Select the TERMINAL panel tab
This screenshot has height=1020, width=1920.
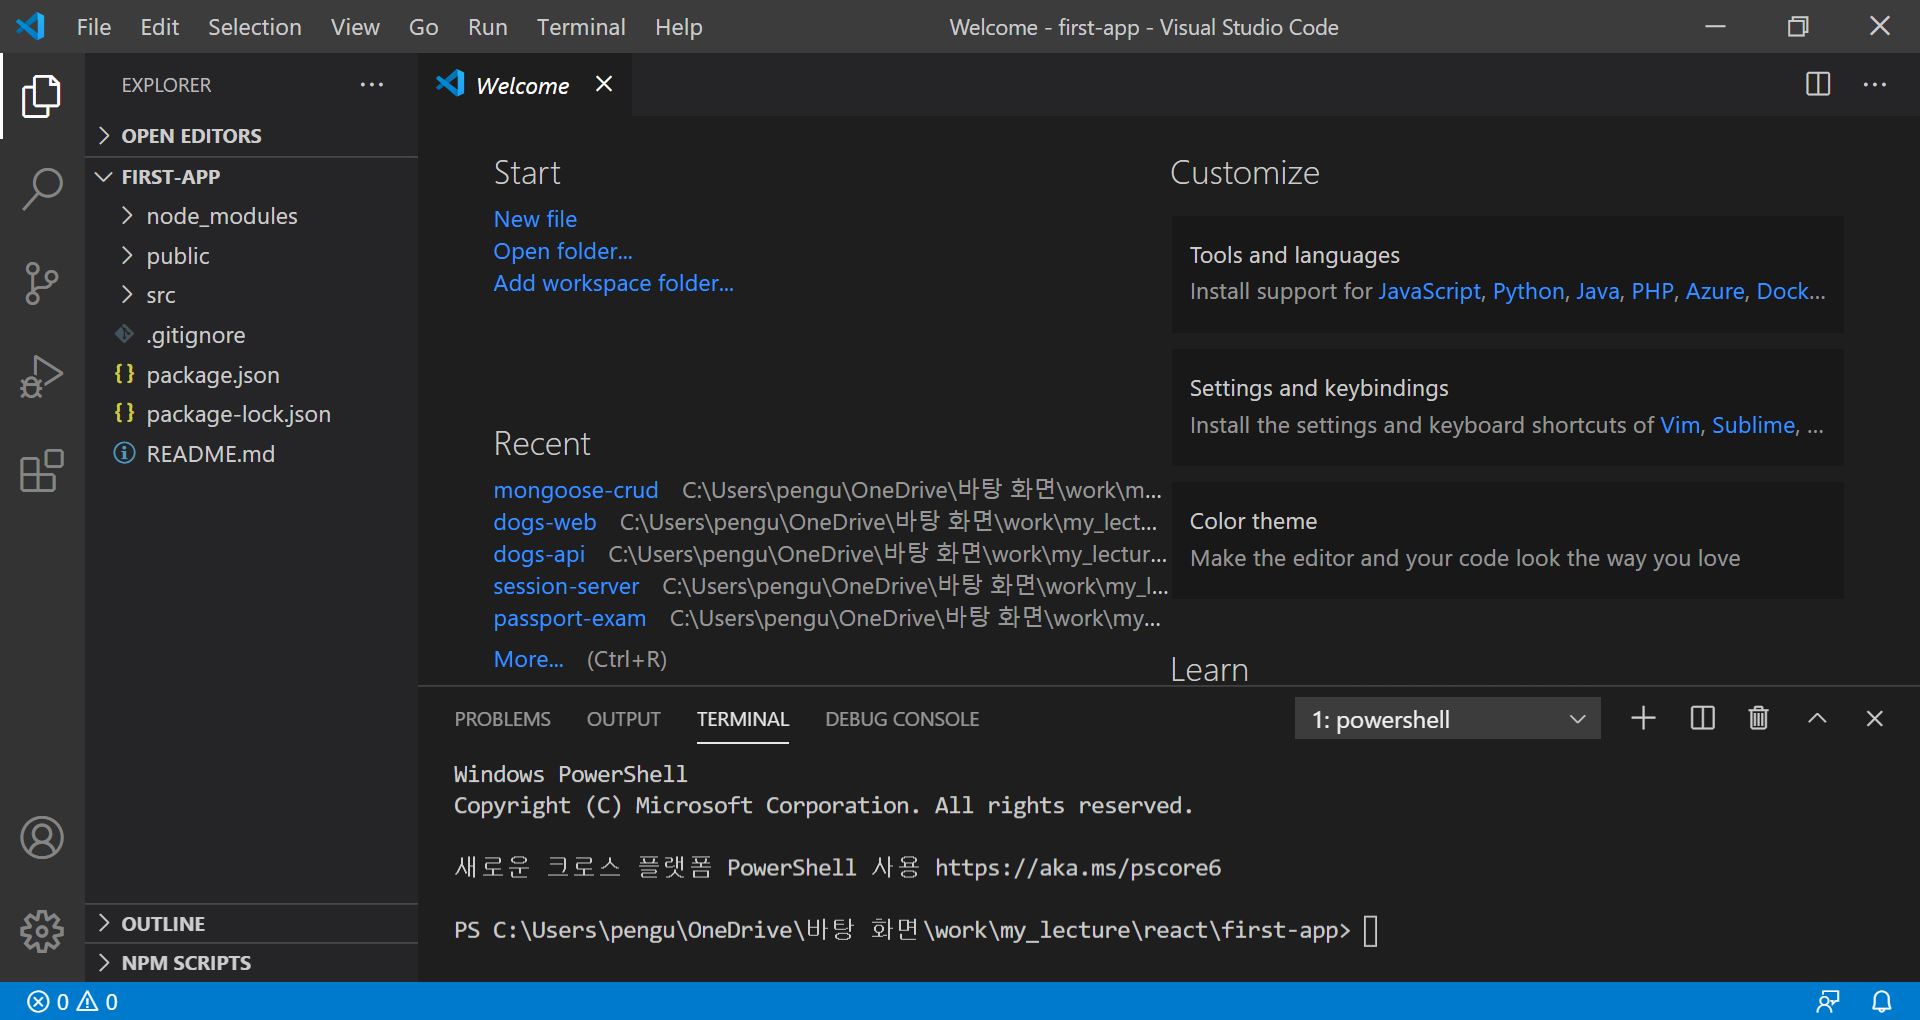coord(743,719)
